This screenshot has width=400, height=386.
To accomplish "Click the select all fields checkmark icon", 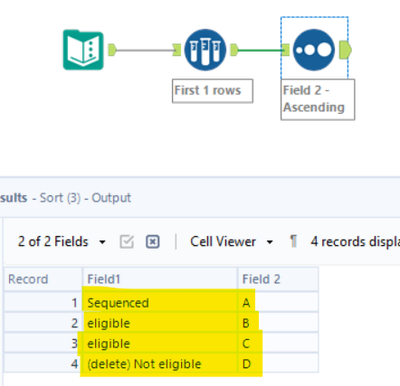I will click(x=127, y=242).
